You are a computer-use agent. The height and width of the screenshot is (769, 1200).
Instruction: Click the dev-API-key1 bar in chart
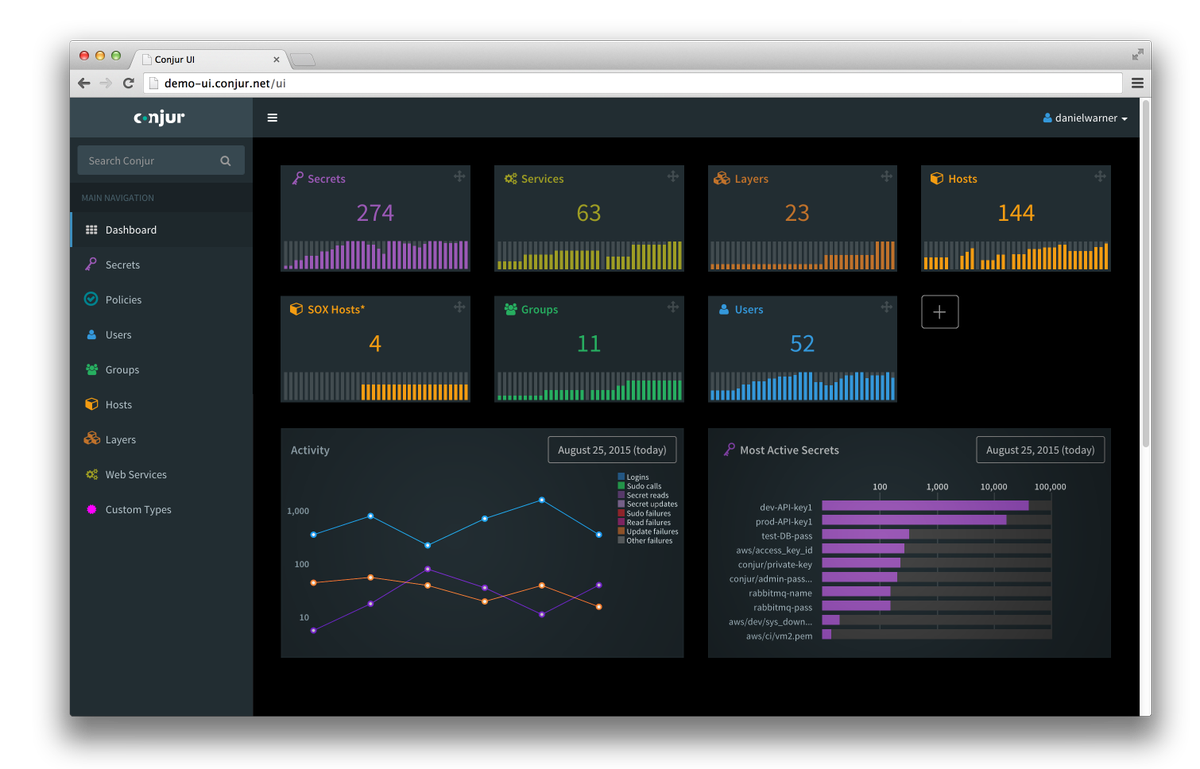coord(925,506)
